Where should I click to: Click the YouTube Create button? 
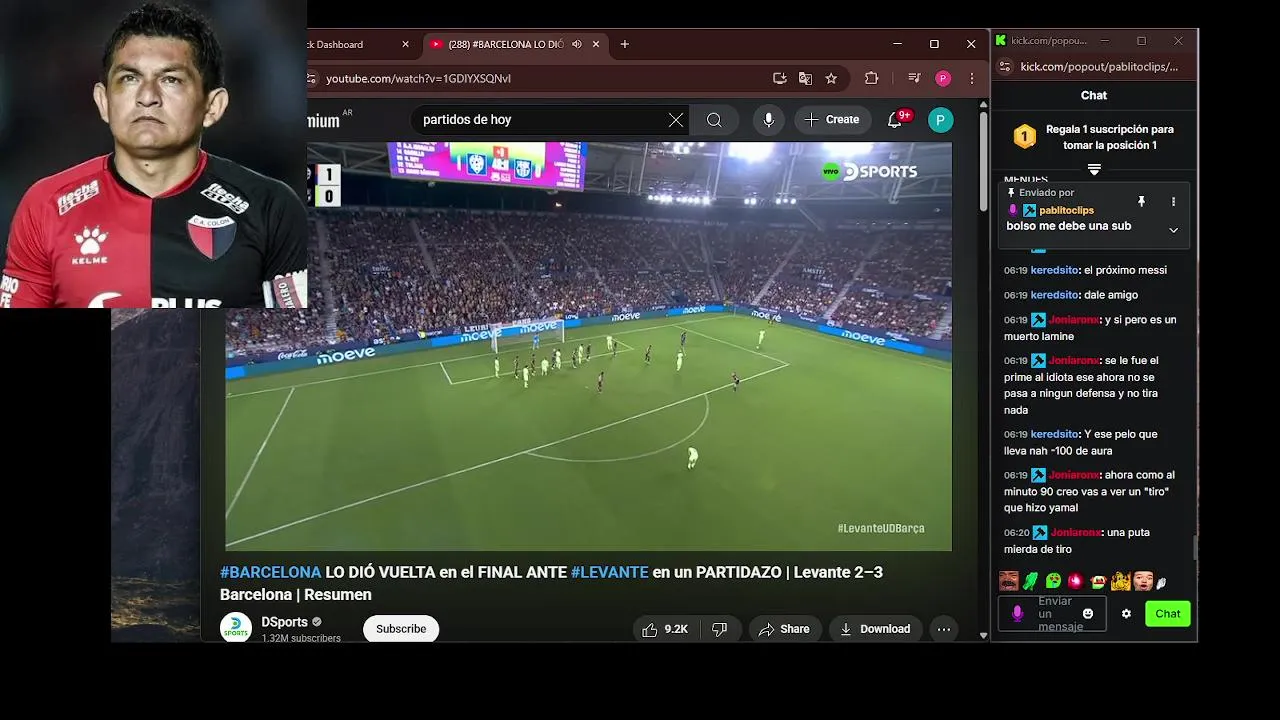coord(832,120)
